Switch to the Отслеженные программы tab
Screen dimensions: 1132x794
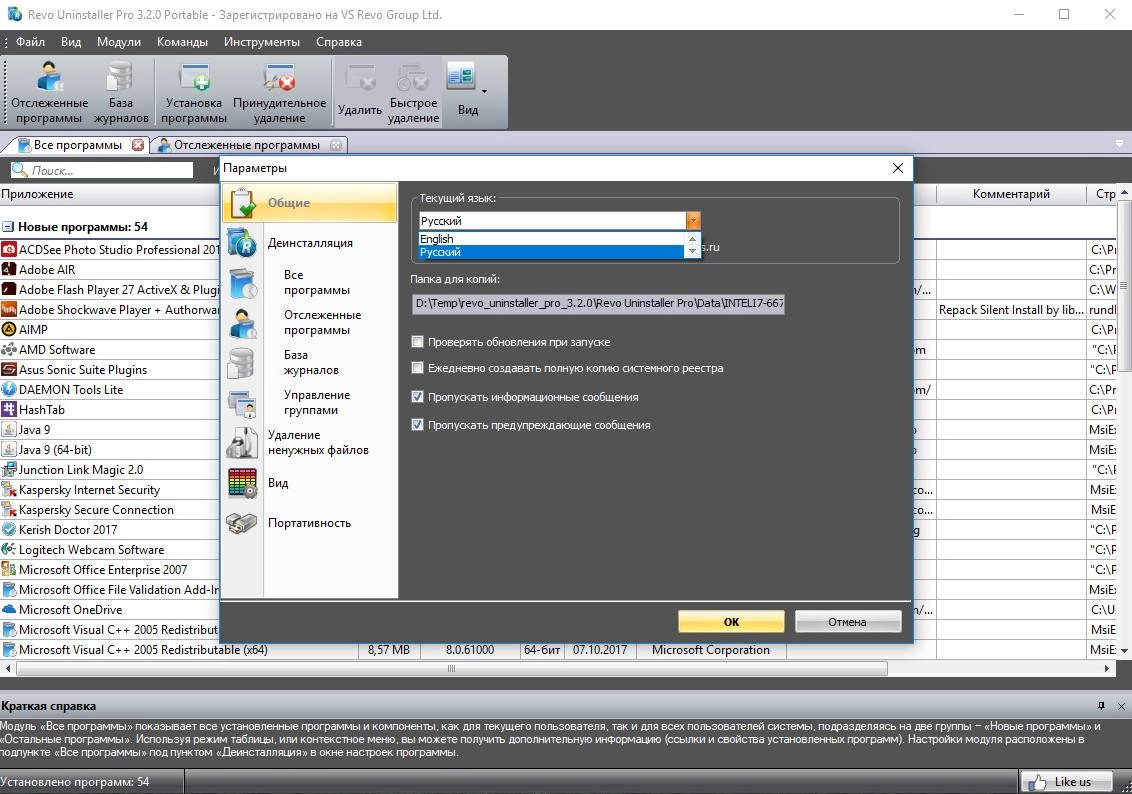click(x=246, y=145)
